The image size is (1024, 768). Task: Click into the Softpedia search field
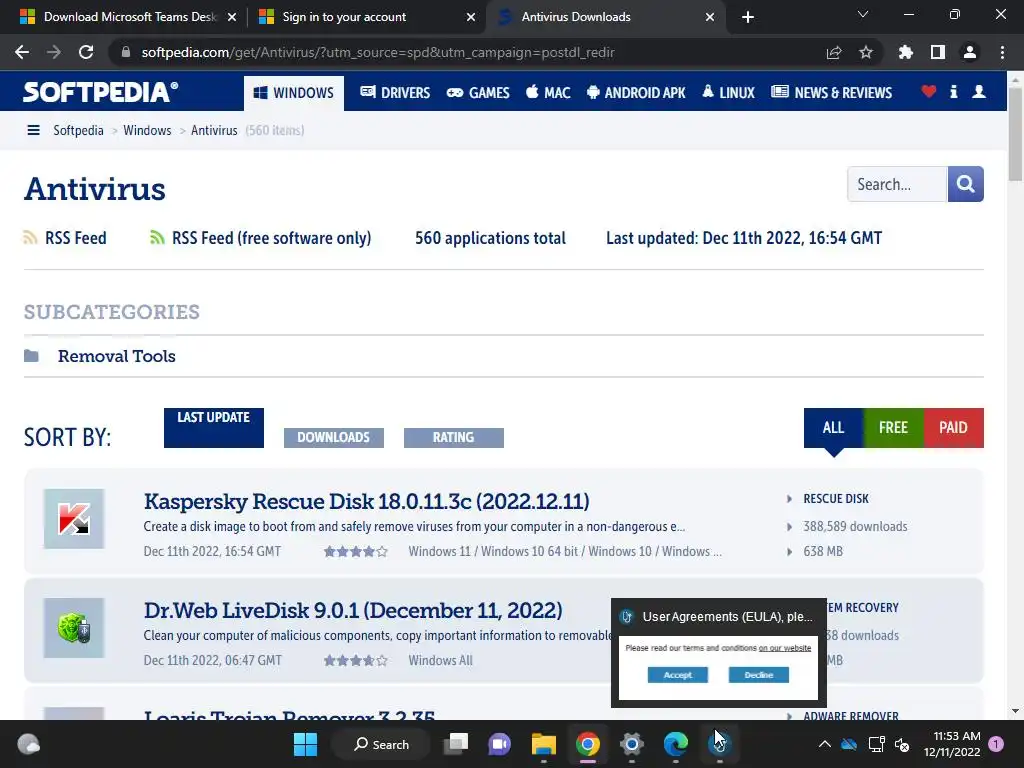897,184
